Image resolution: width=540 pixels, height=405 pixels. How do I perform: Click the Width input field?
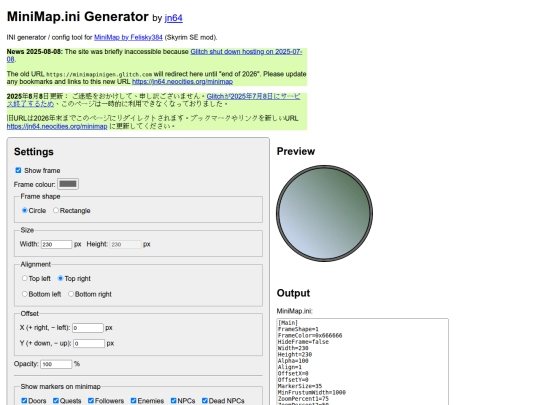(56, 245)
